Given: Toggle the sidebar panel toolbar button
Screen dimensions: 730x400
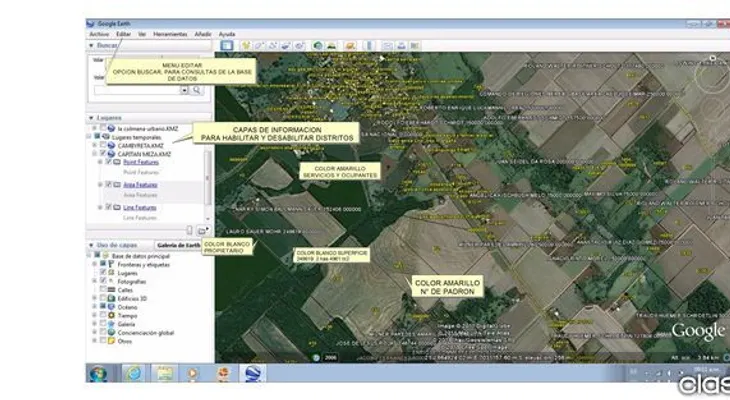Looking at the screenshot, I should tap(227, 46).
